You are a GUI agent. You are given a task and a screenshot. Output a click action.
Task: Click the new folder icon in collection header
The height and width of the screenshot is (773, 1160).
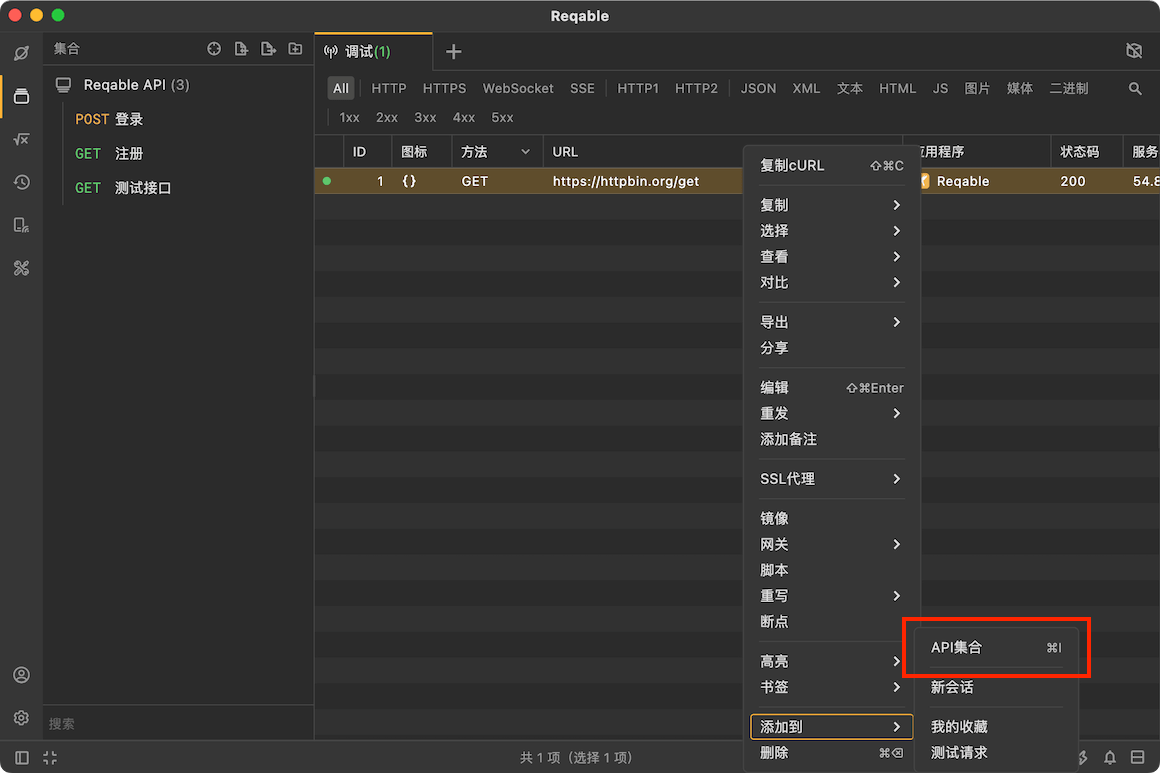pyautogui.click(x=295, y=49)
